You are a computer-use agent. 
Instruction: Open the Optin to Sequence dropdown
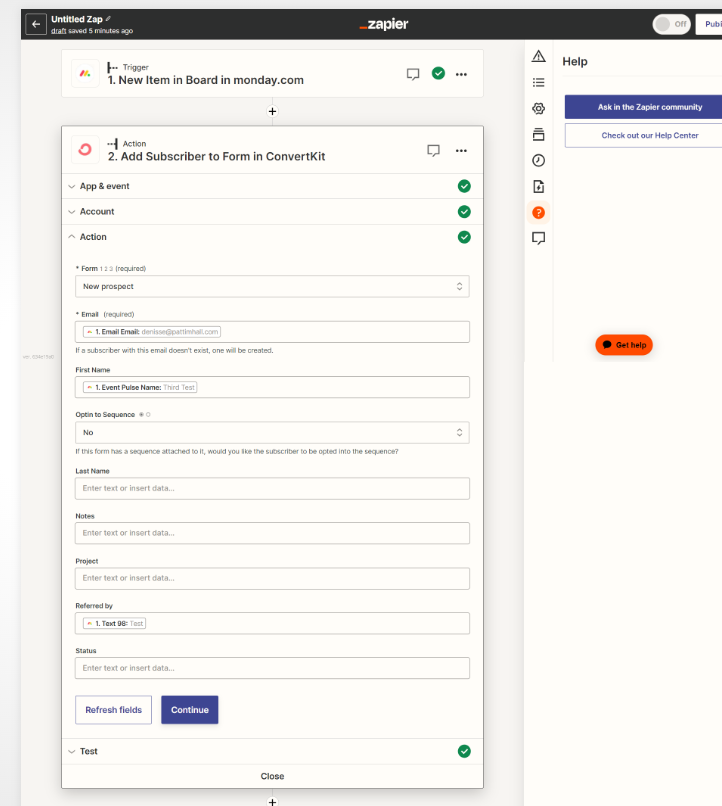(x=272, y=433)
